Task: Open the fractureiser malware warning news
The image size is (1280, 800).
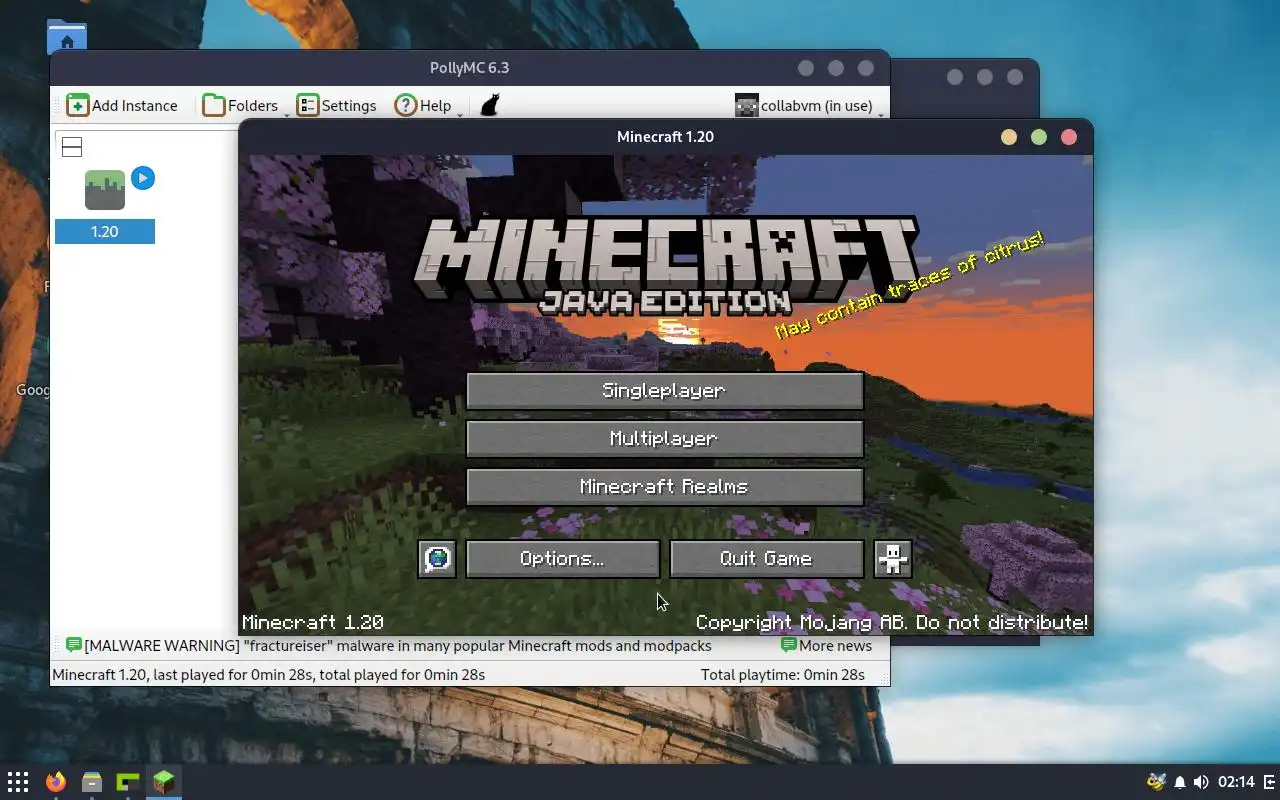Action: coord(389,646)
